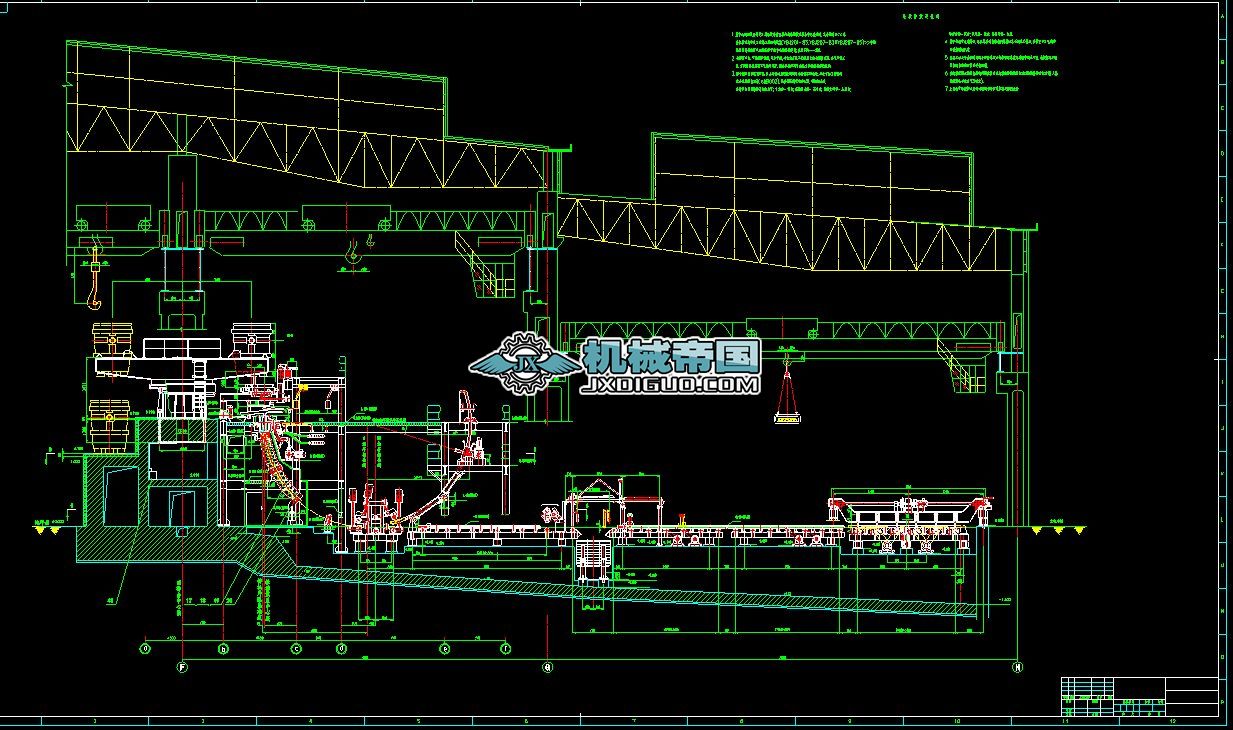Select bottom border zone number 9
The image size is (1233, 730).
[849, 721]
